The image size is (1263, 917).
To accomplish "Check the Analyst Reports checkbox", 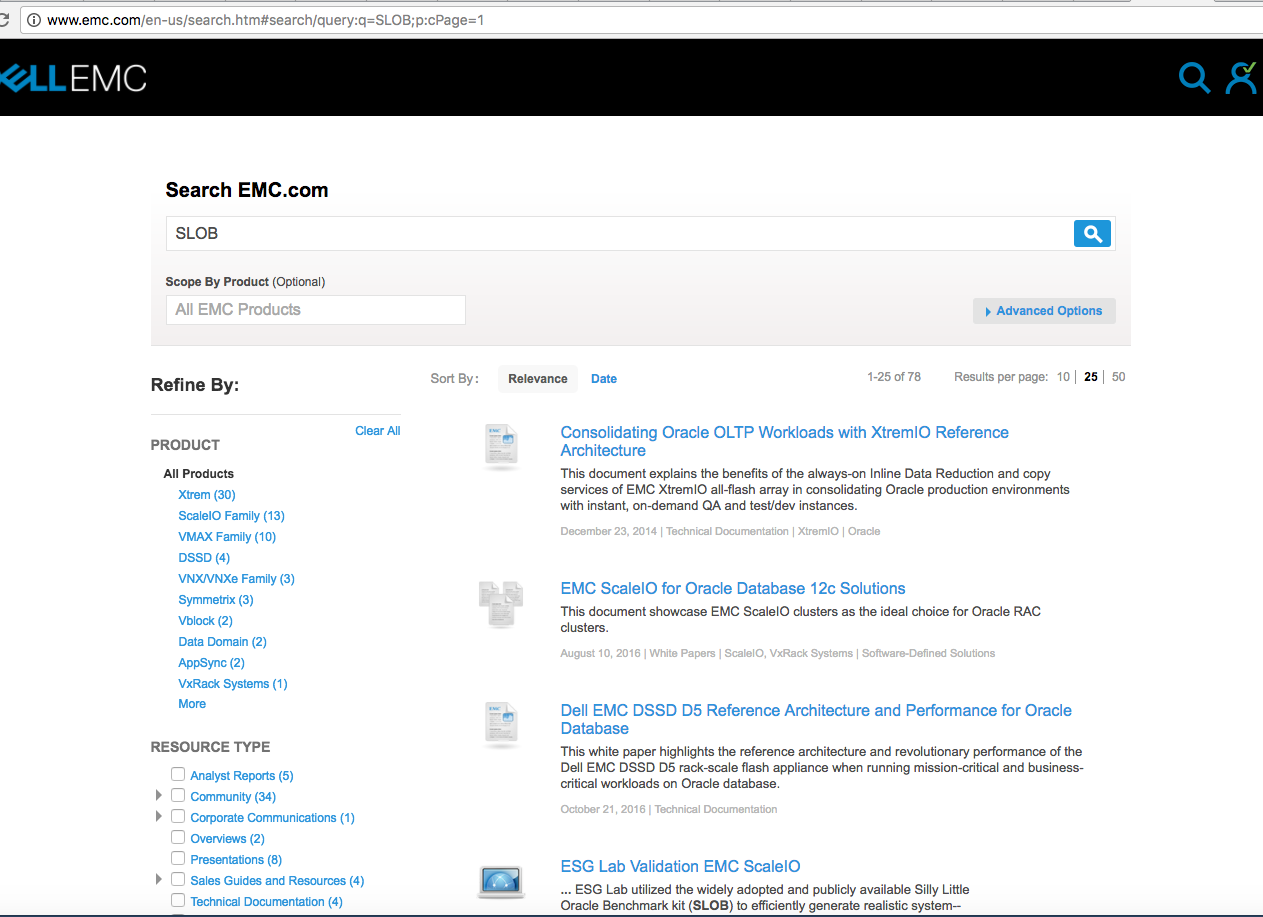I will coord(178,775).
